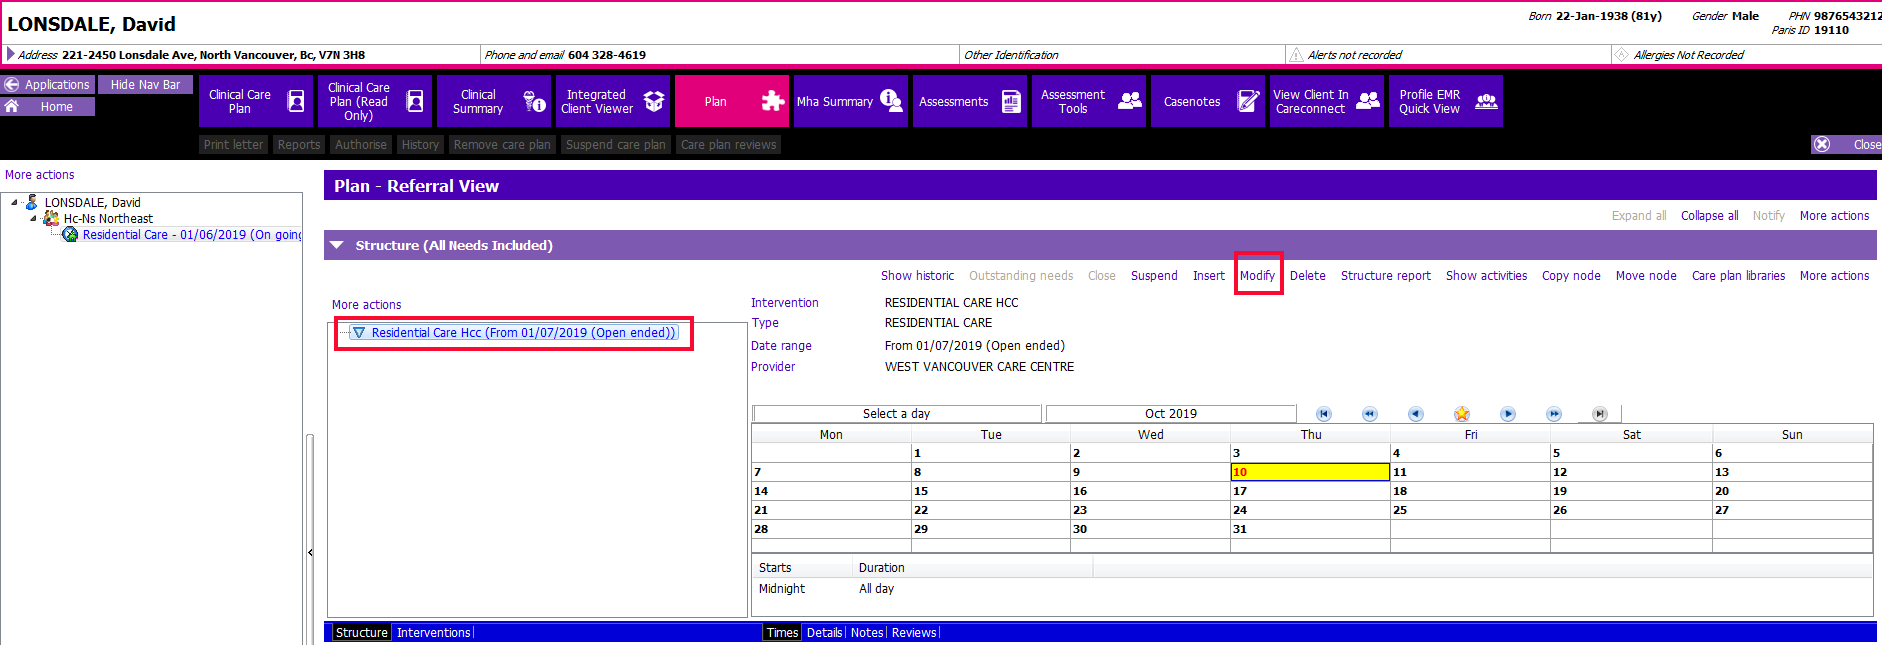Image resolution: width=1882 pixels, height=645 pixels.
Task: Click the Select a day field
Action: pyautogui.click(x=897, y=414)
